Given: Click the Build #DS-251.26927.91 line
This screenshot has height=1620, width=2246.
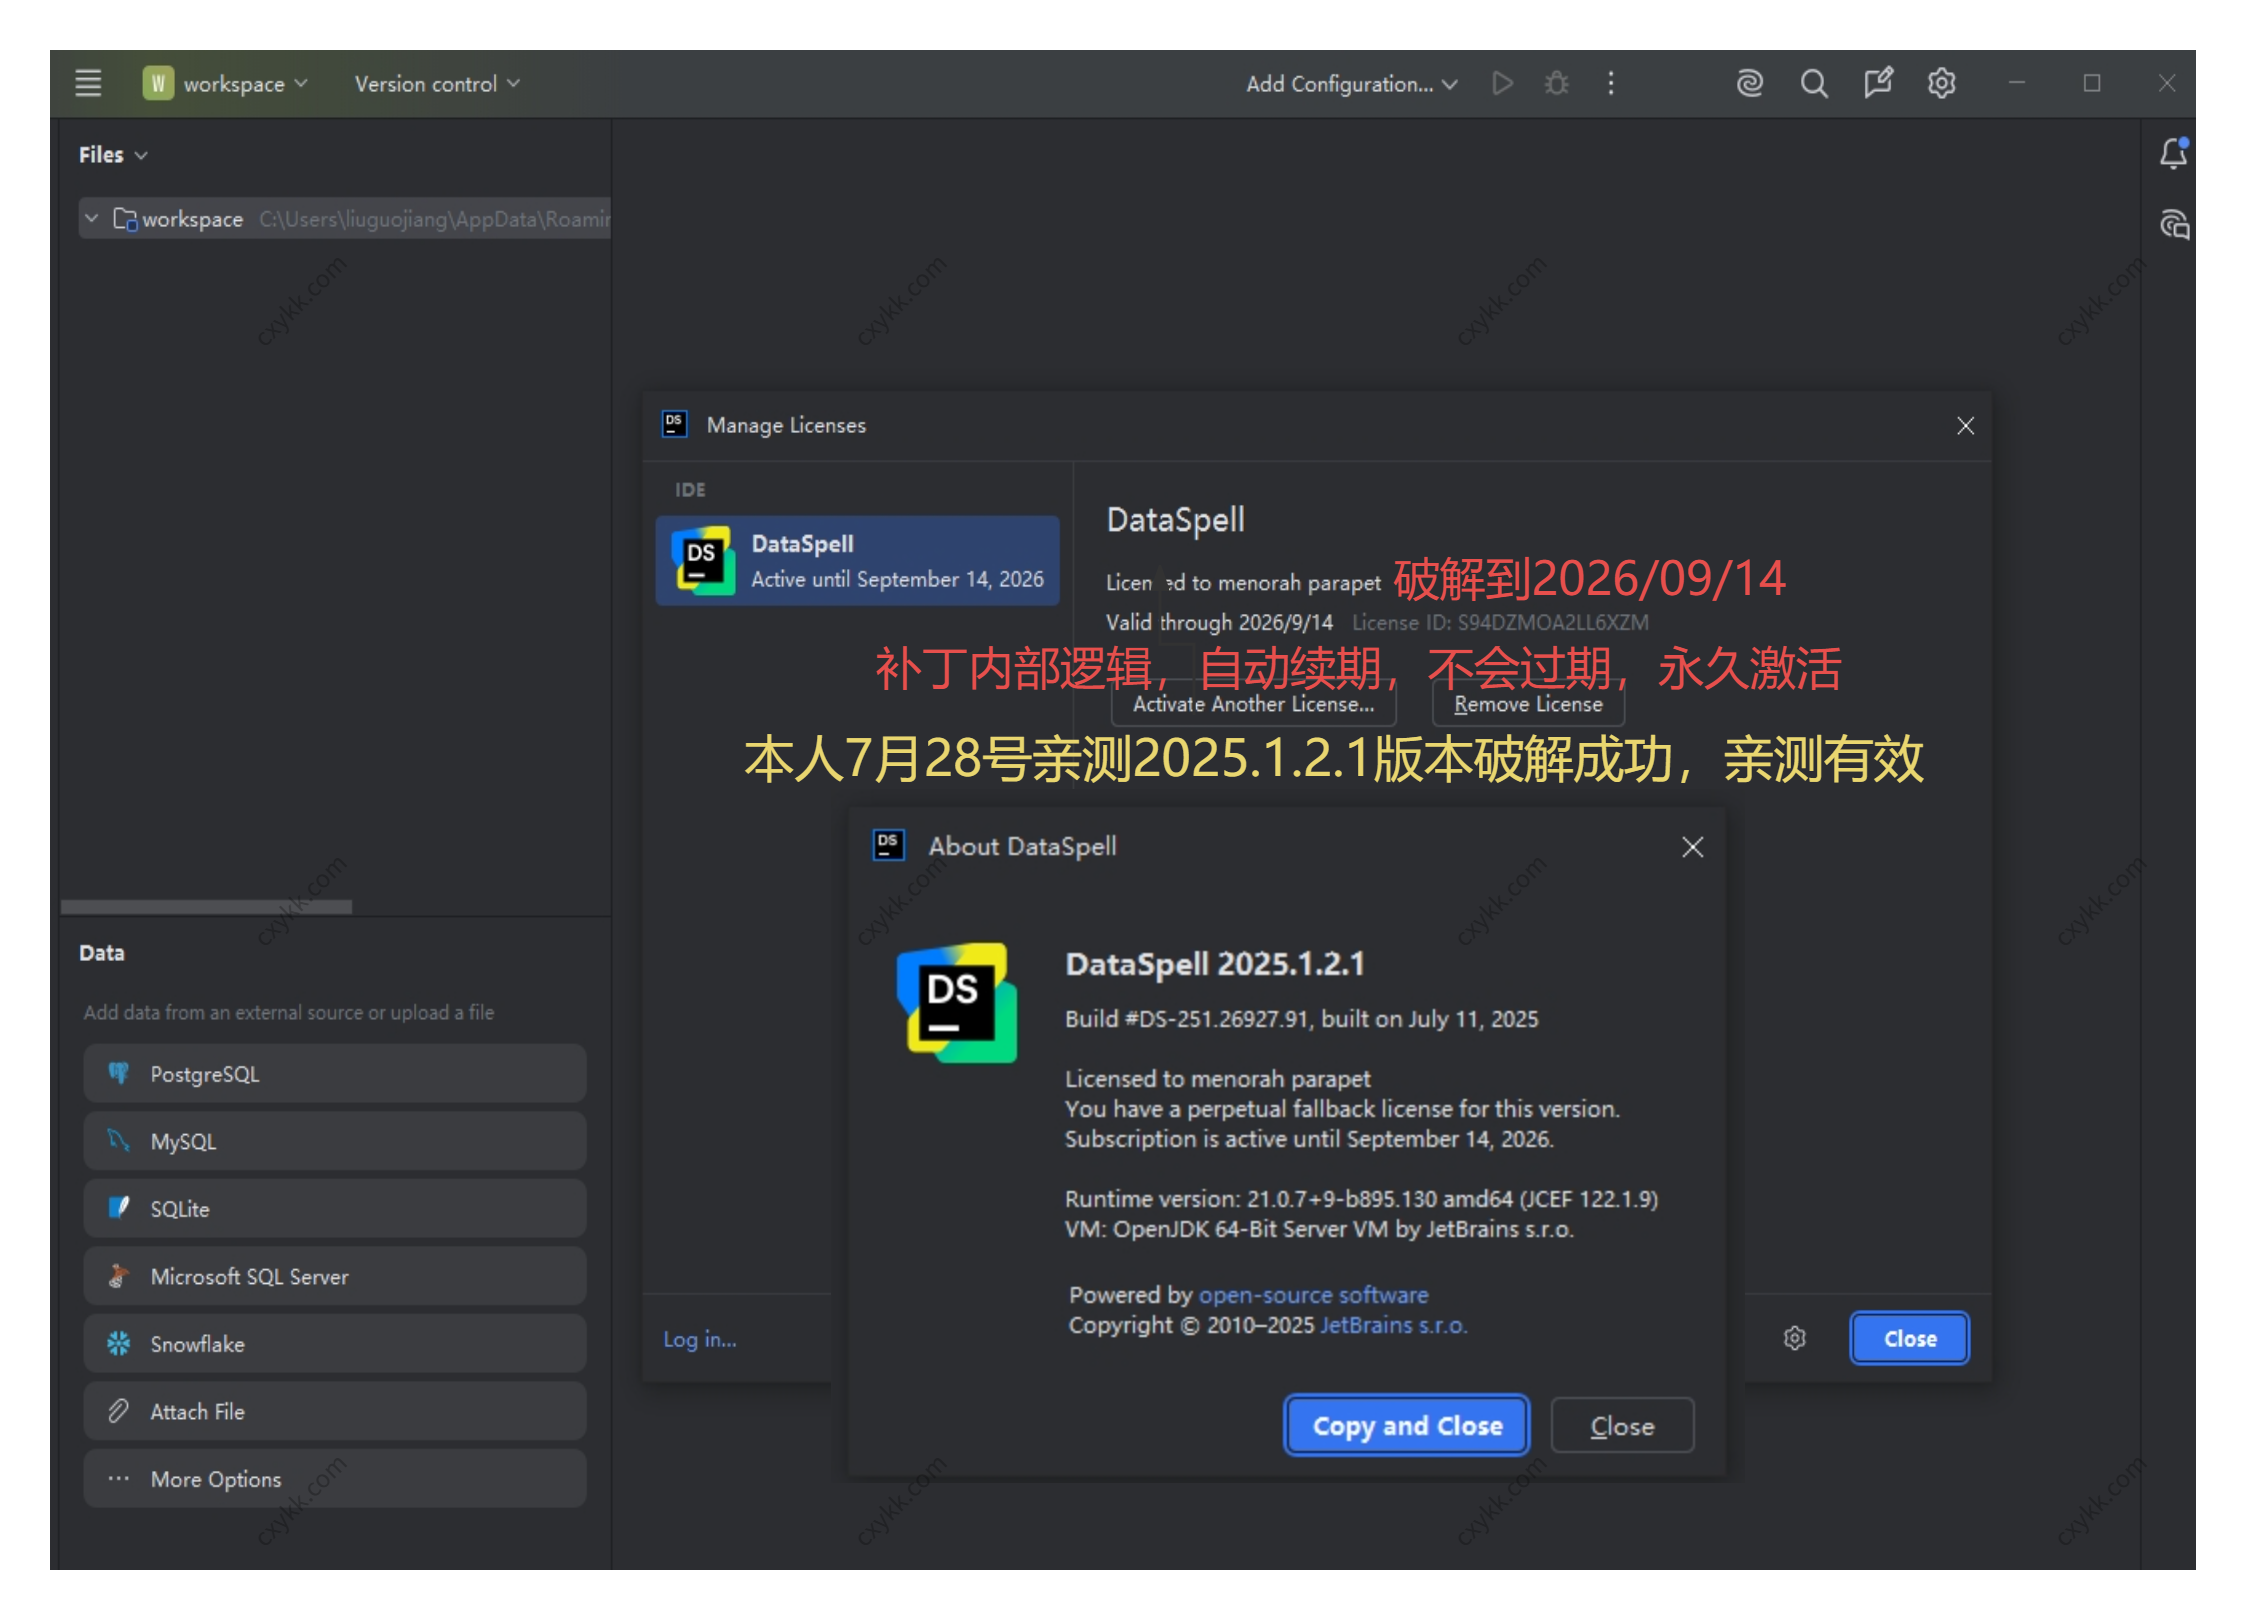Looking at the screenshot, I should point(1301,1018).
